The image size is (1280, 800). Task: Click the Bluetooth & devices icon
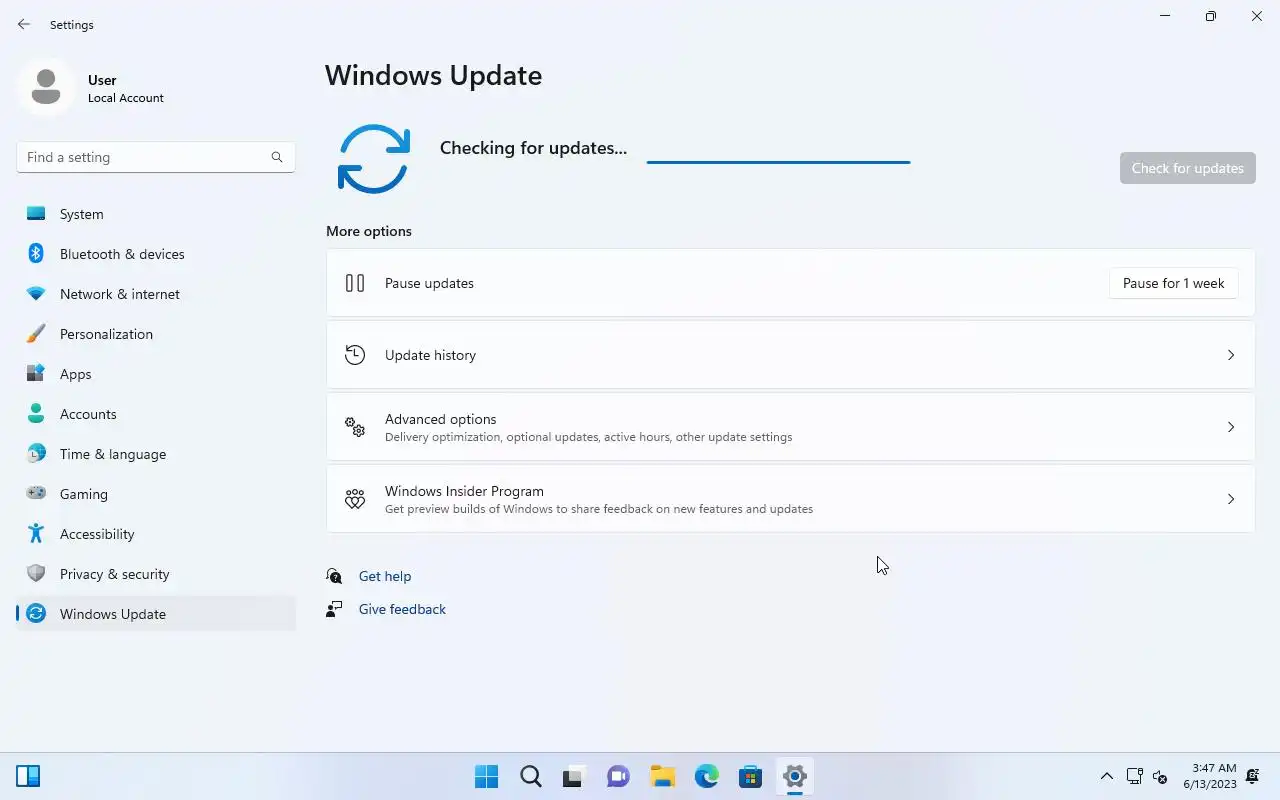click(36, 254)
